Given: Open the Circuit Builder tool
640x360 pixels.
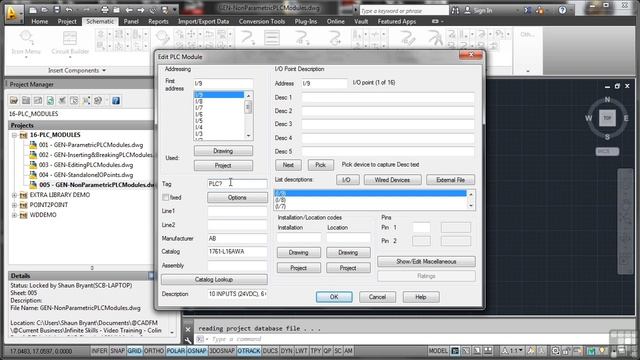Looking at the screenshot, I should coord(70,43).
